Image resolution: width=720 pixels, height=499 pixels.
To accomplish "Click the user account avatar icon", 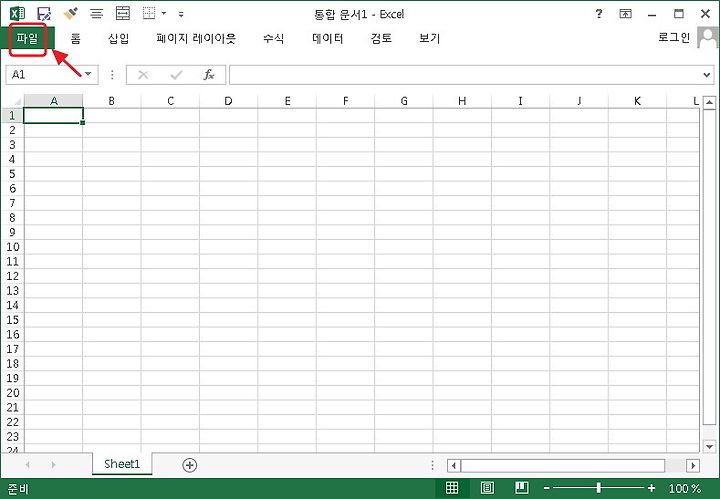I will point(708,37).
